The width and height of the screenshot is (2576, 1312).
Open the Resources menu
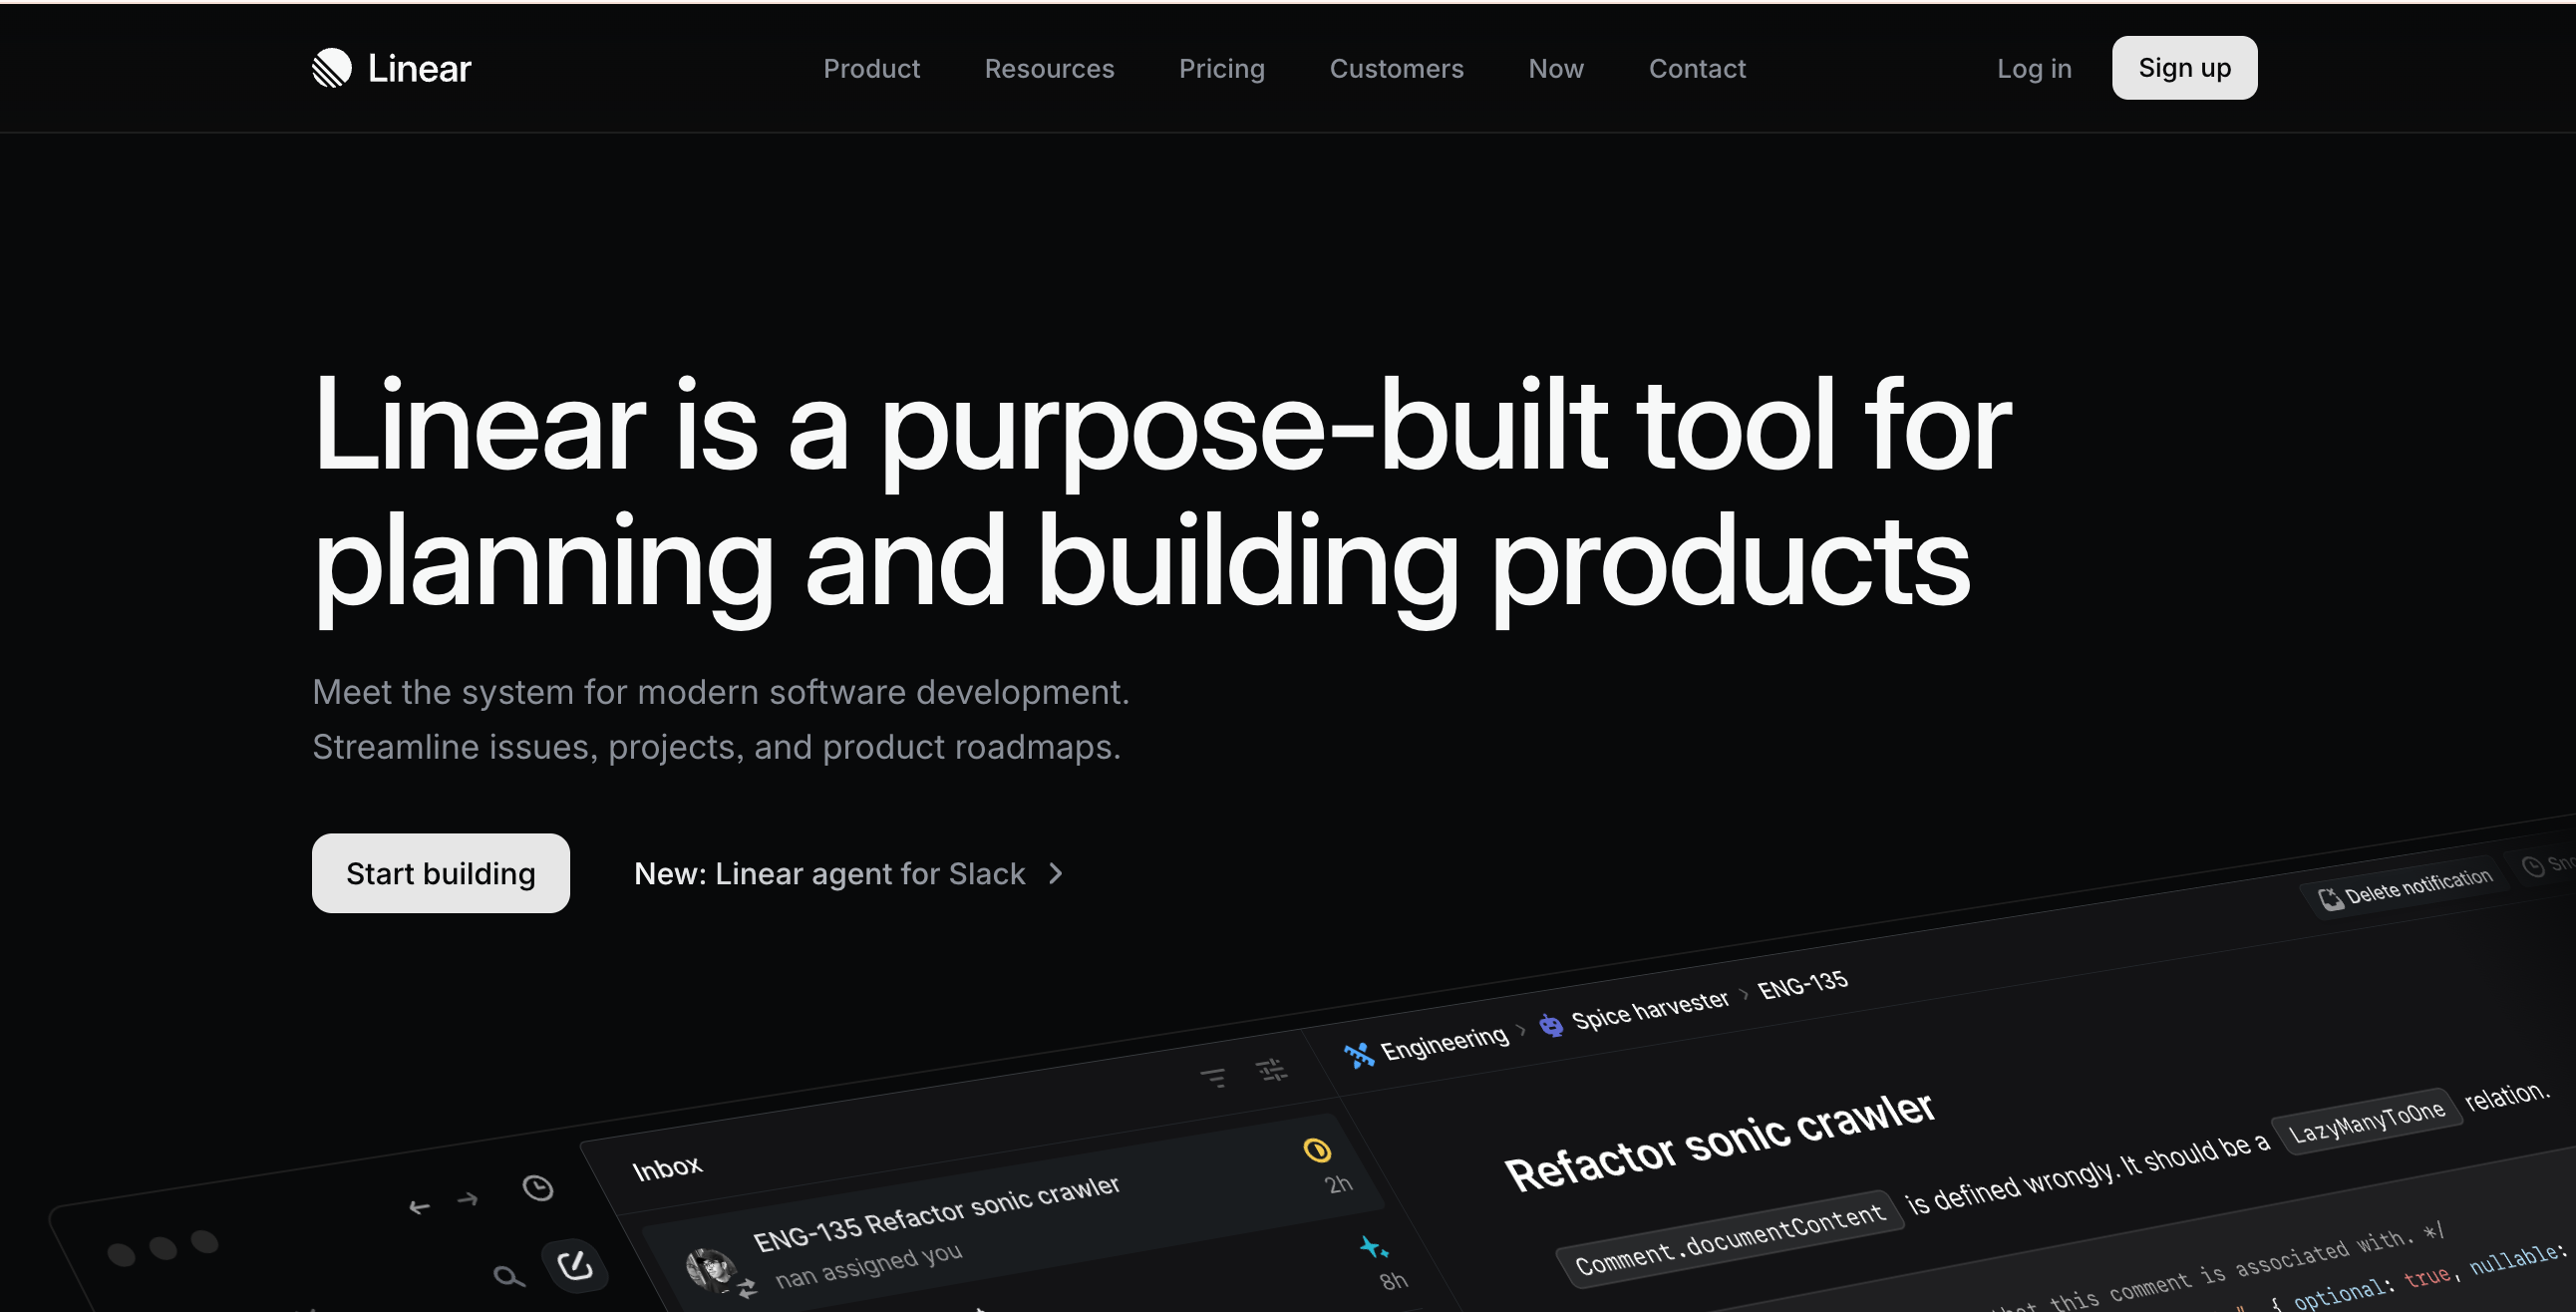pos(1049,68)
